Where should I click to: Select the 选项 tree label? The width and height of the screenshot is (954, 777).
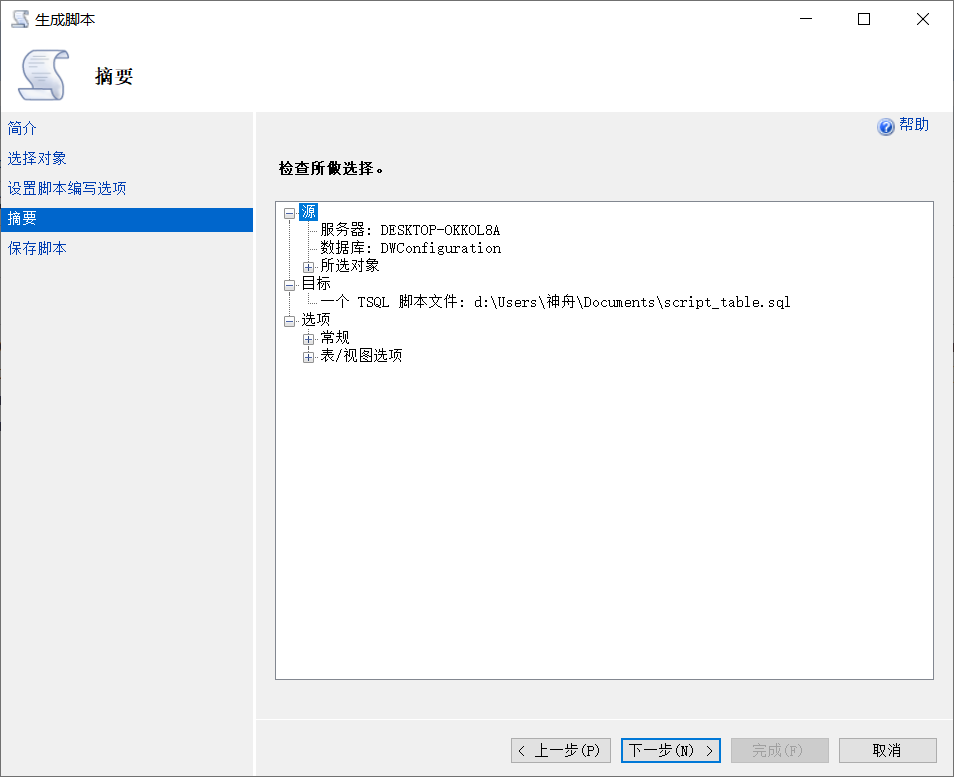point(316,319)
